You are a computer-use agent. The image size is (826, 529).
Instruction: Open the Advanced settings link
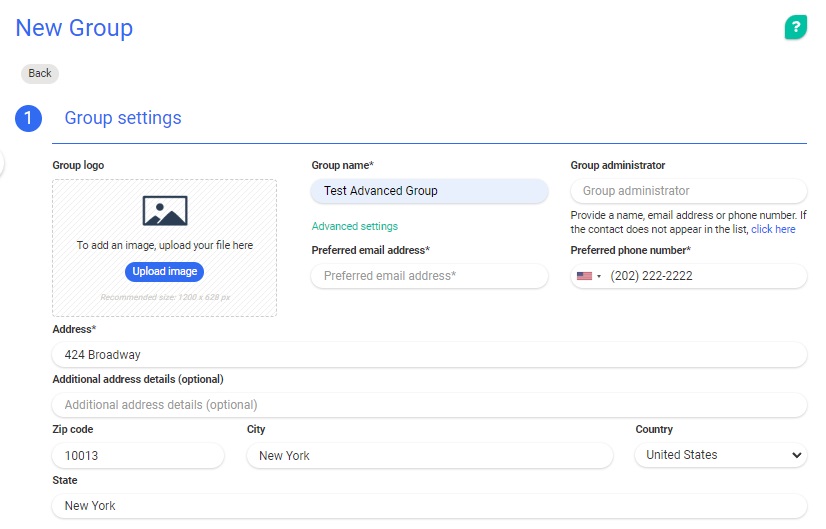[x=354, y=227]
